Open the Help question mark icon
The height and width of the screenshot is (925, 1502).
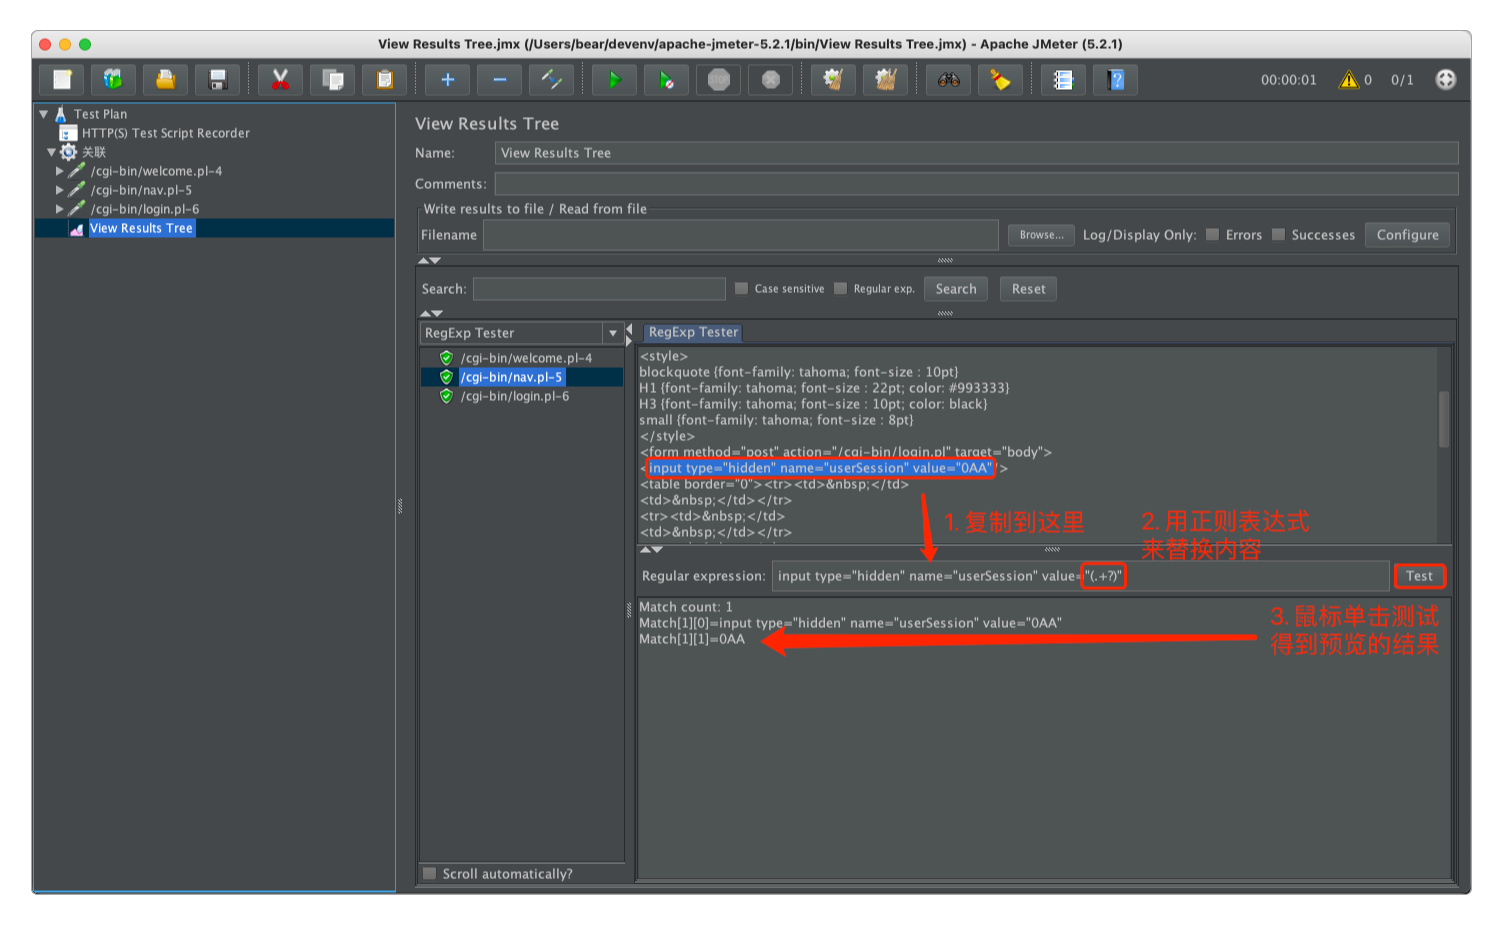click(1116, 80)
